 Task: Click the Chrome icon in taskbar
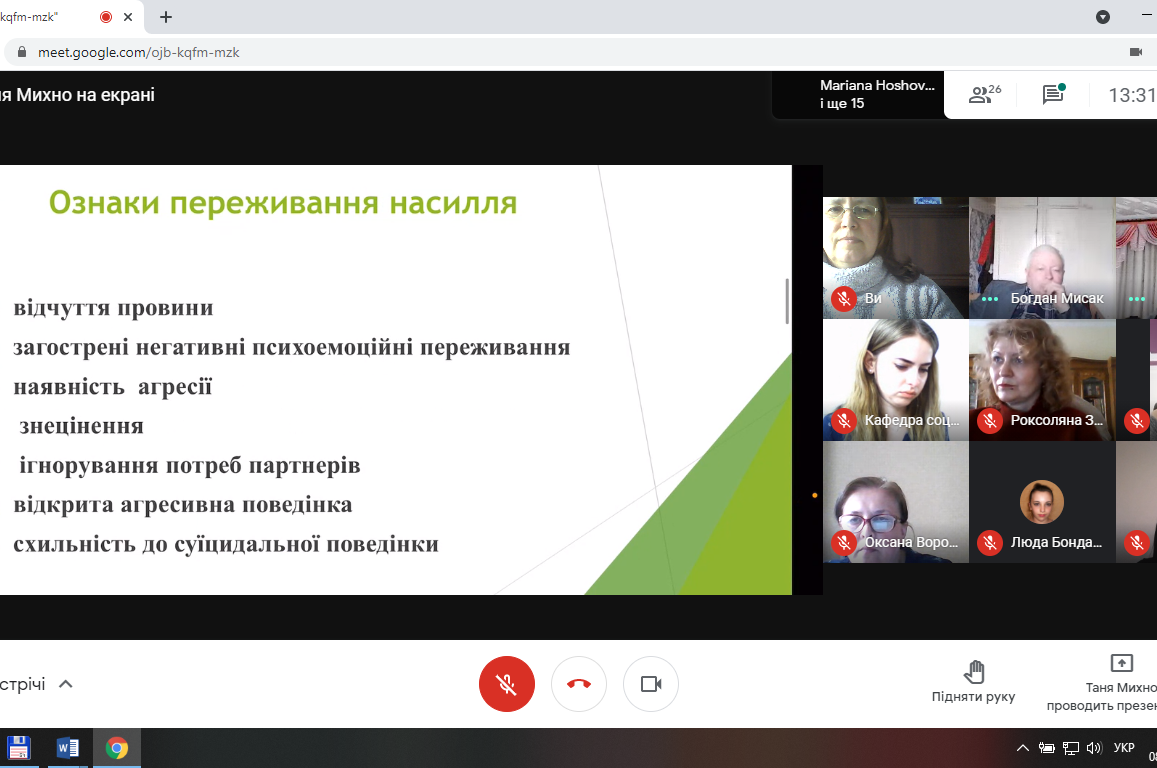coord(117,748)
